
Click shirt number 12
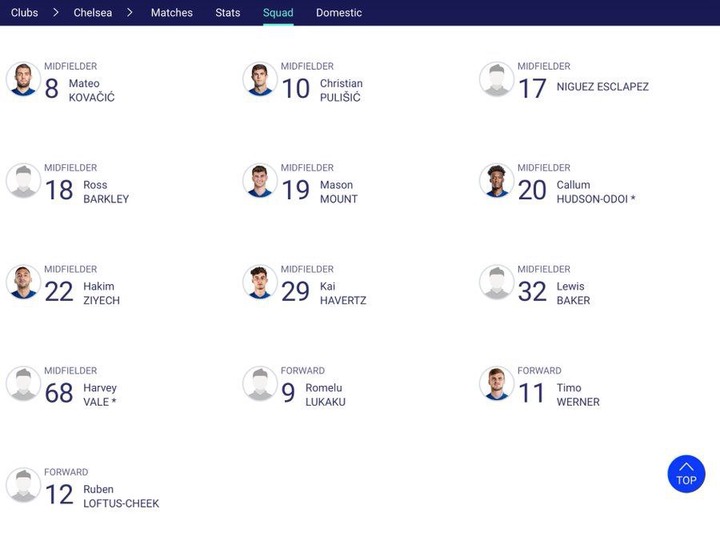pyautogui.click(x=59, y=495)
